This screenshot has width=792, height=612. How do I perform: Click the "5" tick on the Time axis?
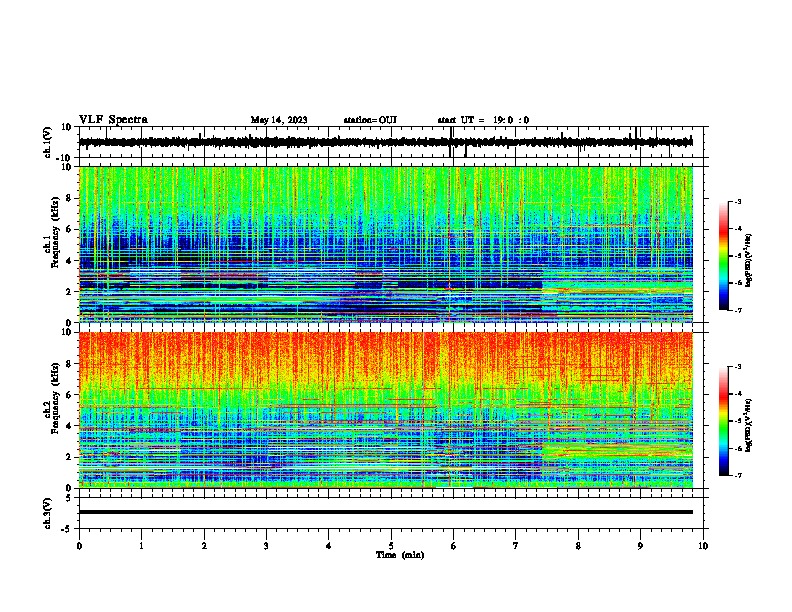[x=391, y=546]
